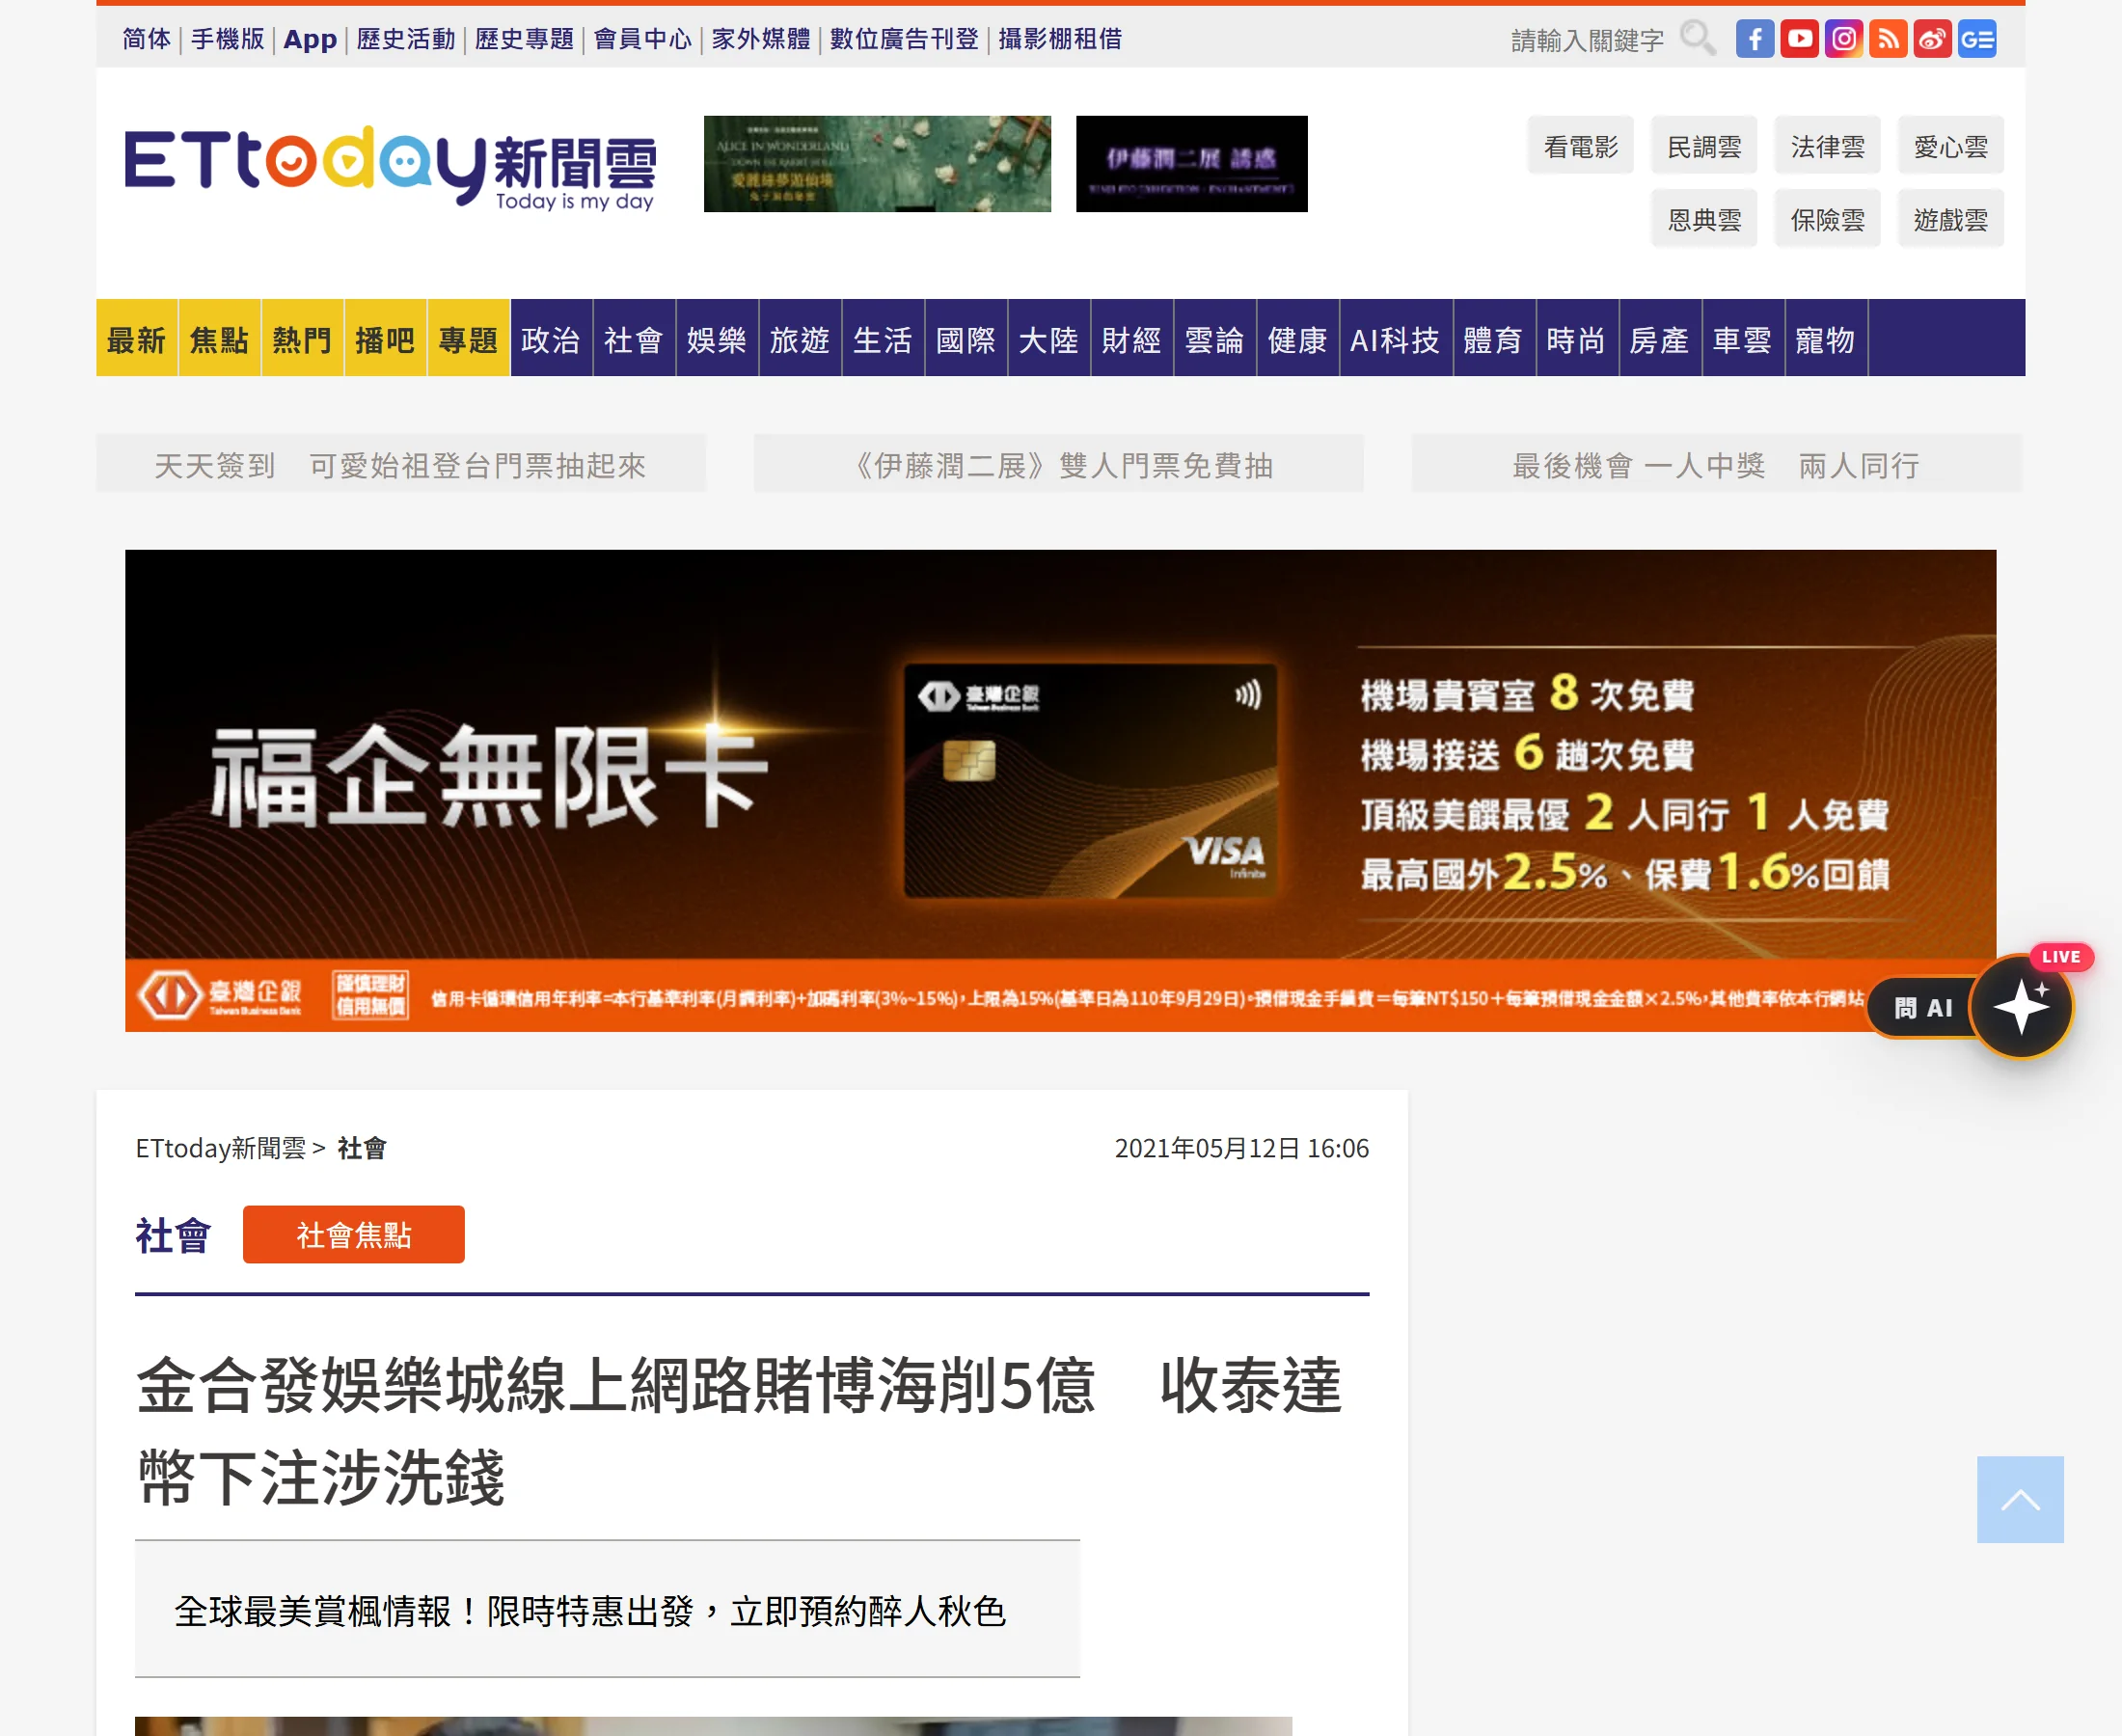Open the 全球最美賞楓情報 ad link

click(590, 1612)
